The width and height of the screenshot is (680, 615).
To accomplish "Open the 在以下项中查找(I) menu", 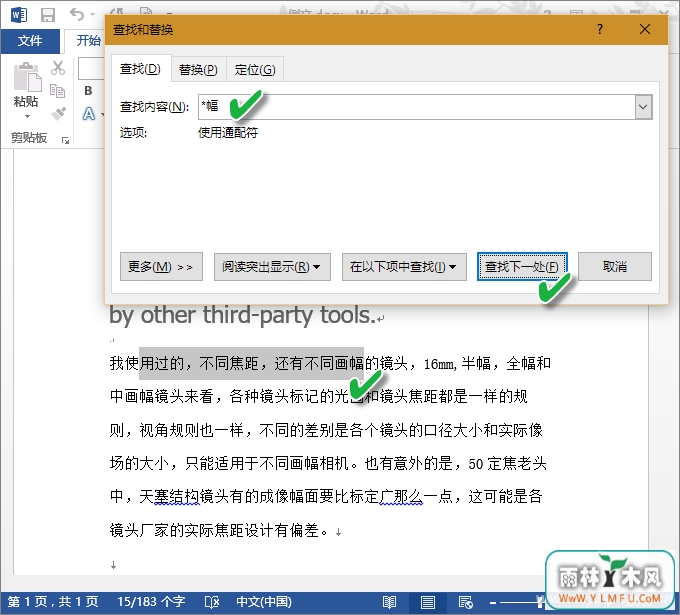I will click(404, 267).
